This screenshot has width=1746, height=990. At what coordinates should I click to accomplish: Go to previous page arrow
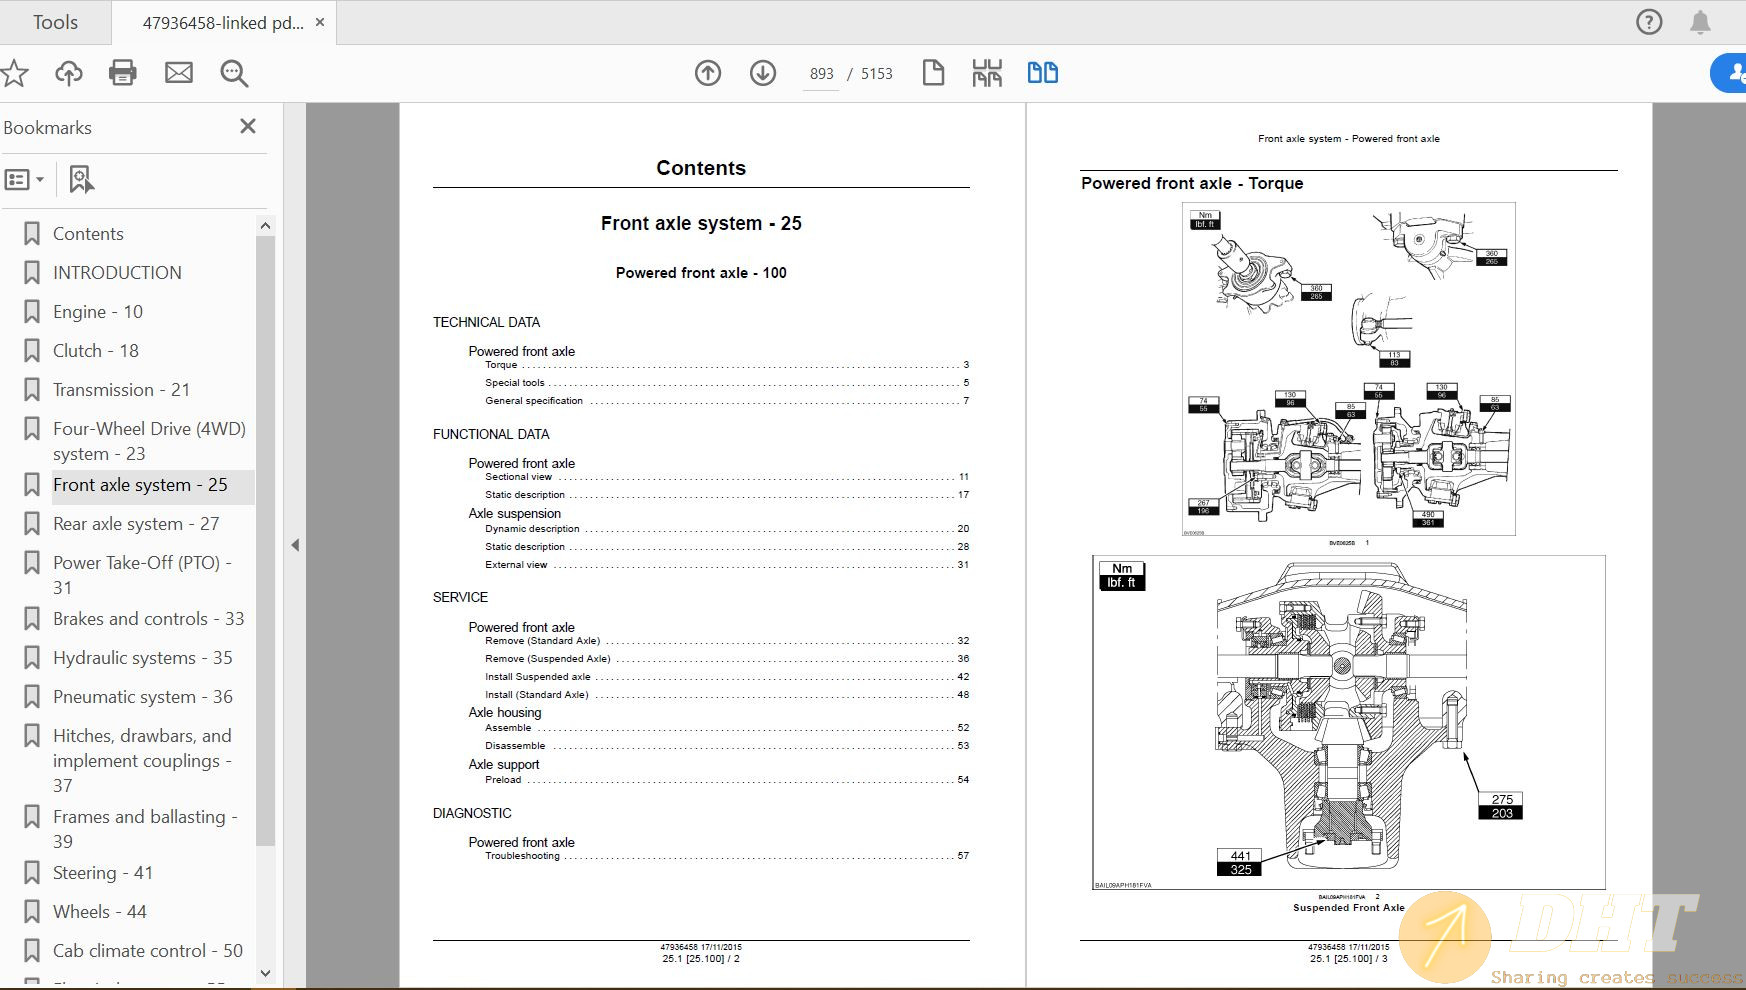pyautogui.click(x=708, y=73)
